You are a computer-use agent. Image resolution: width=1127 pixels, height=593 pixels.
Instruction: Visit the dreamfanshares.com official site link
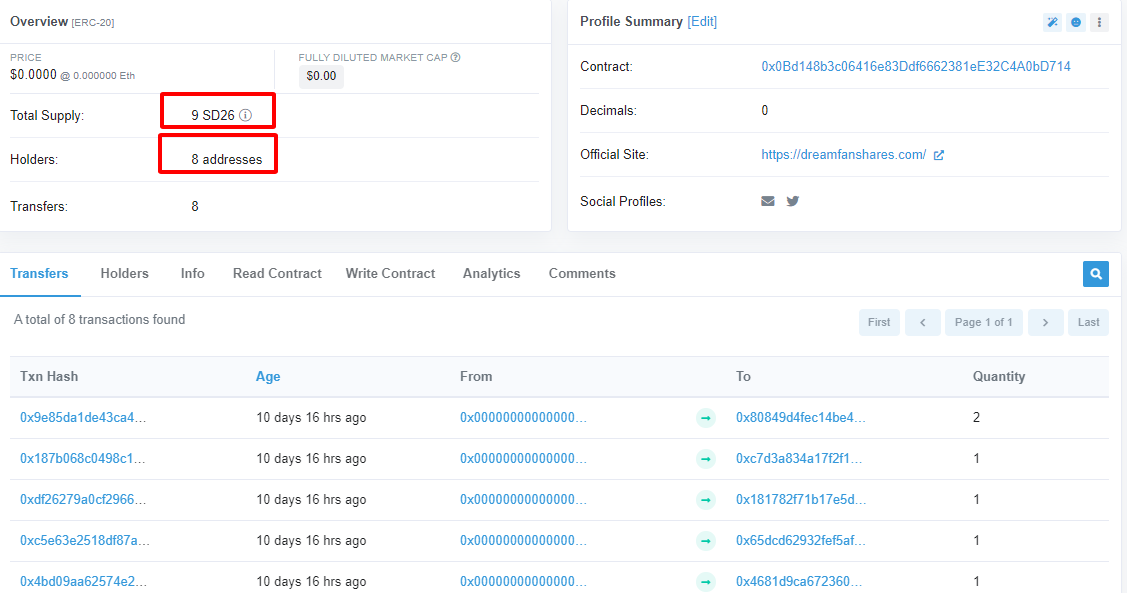843,155
